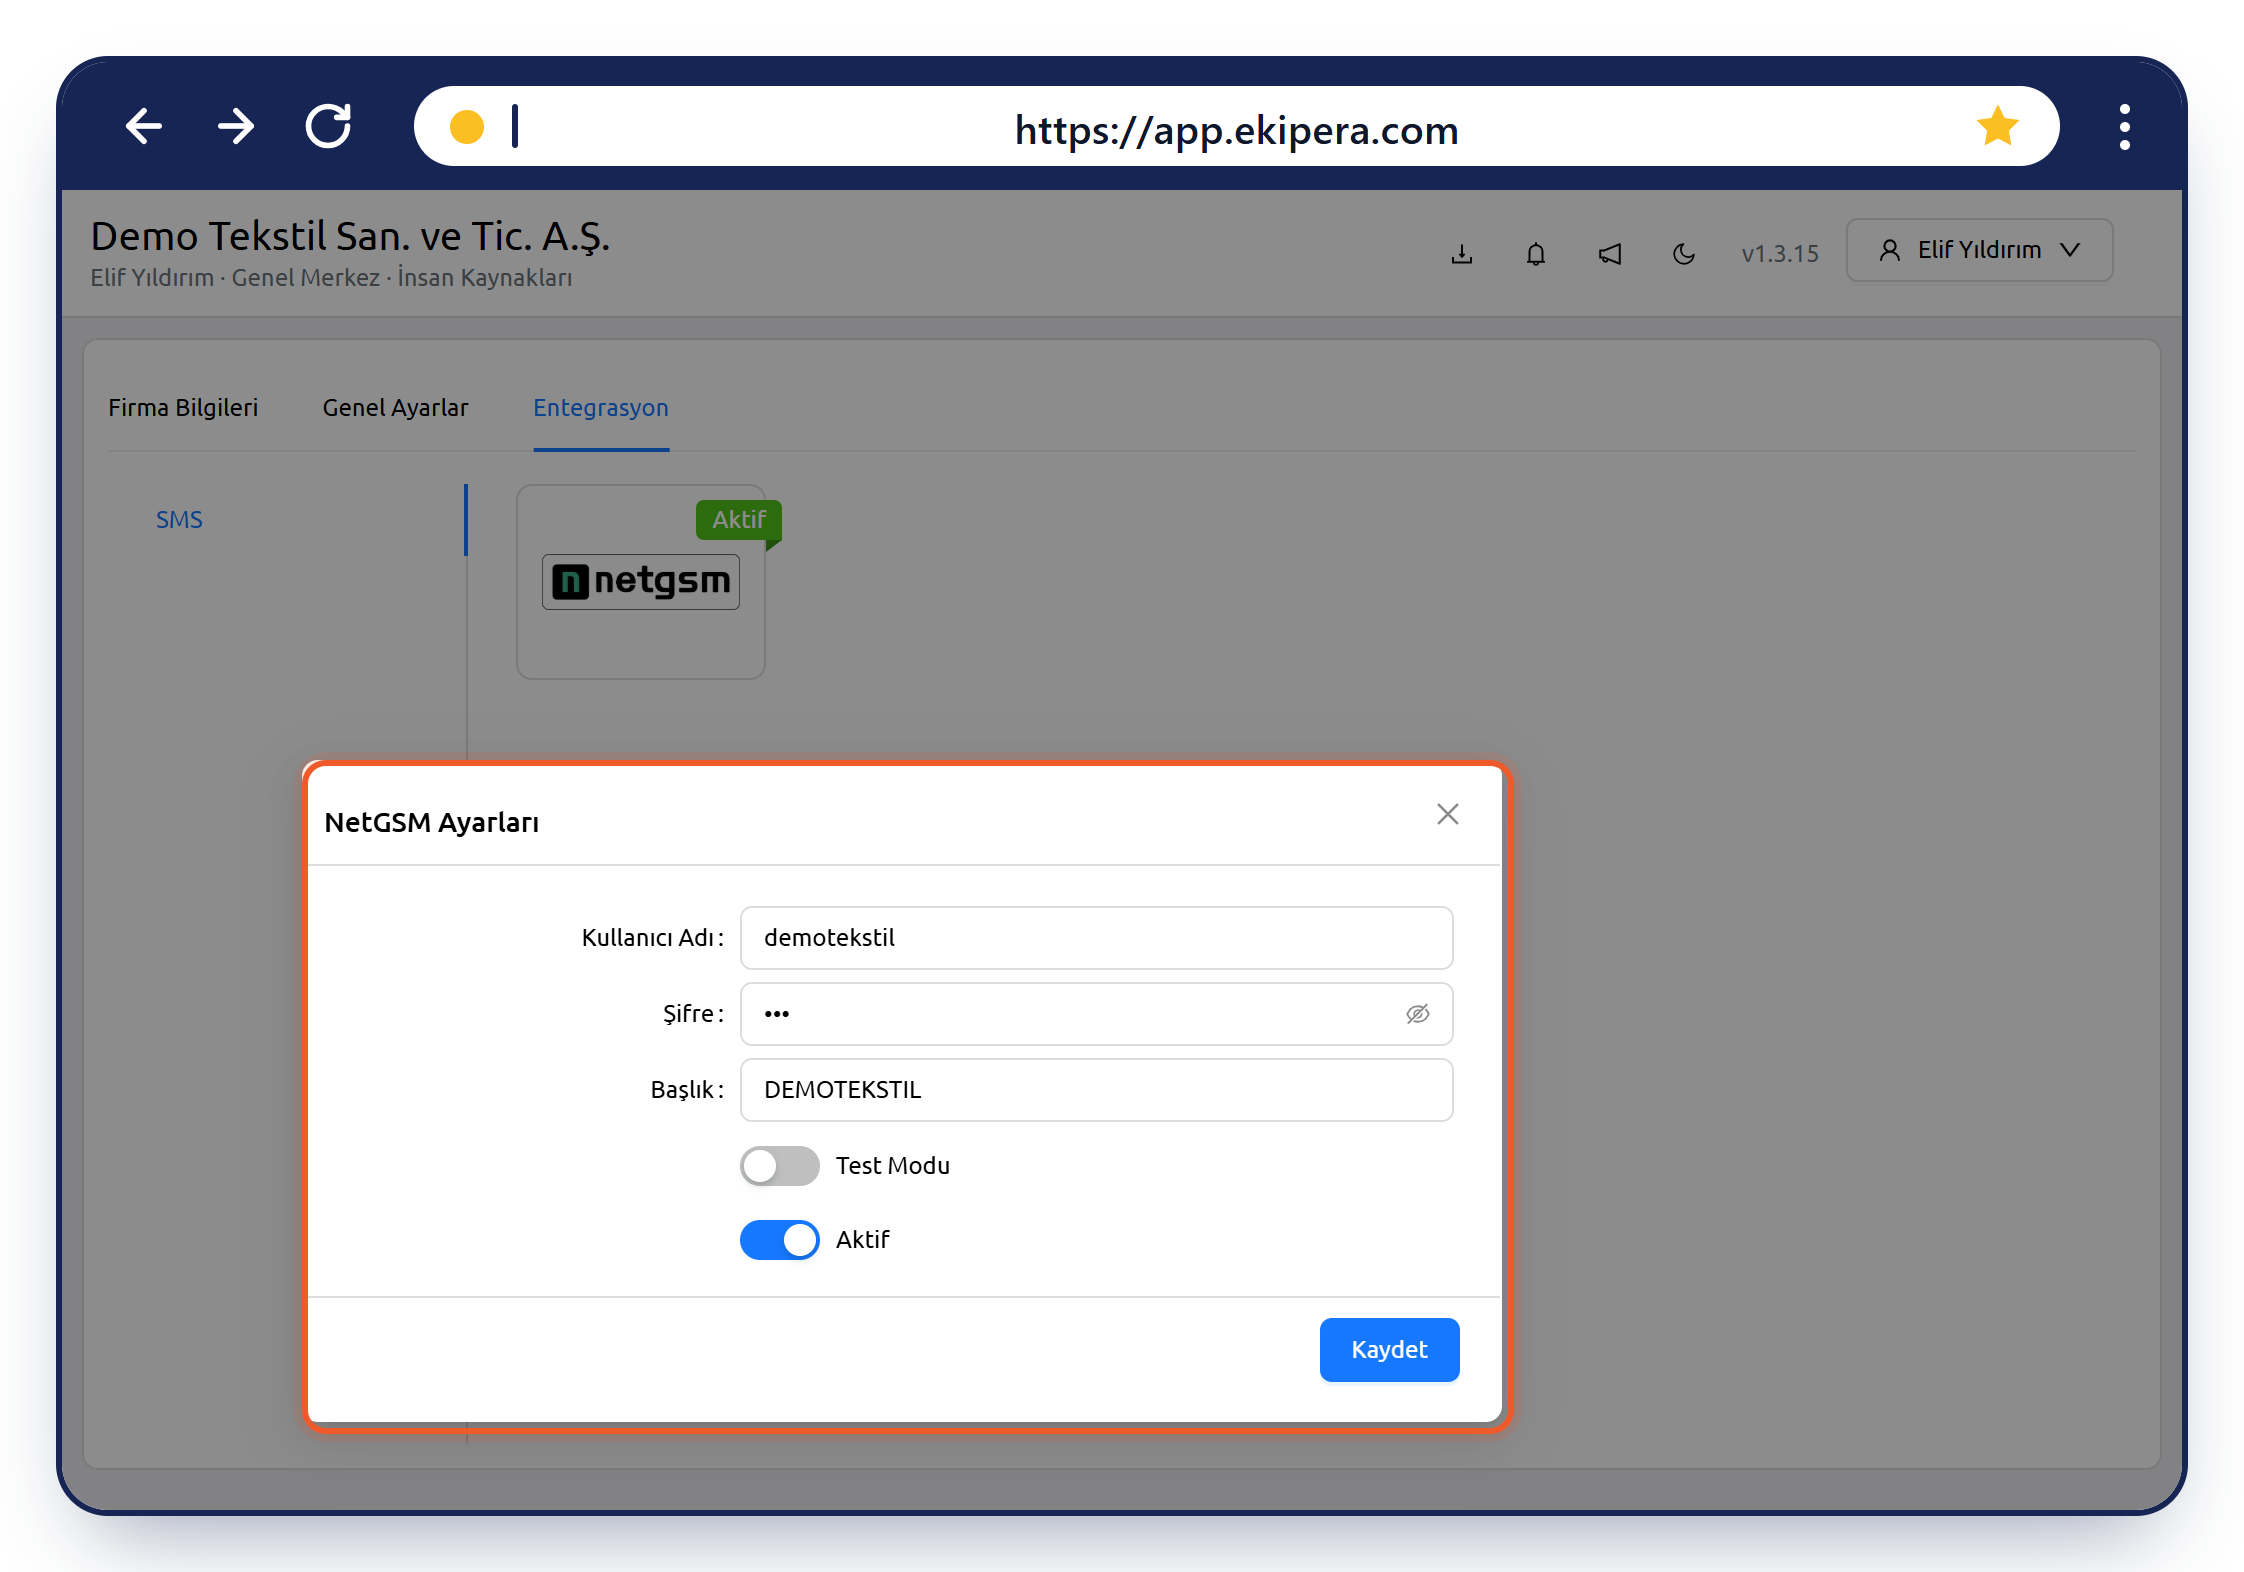This screenshot has height=1572, width=2244.
Task: Open the Firma Bilgileri tab
Action: pos(183,408)
